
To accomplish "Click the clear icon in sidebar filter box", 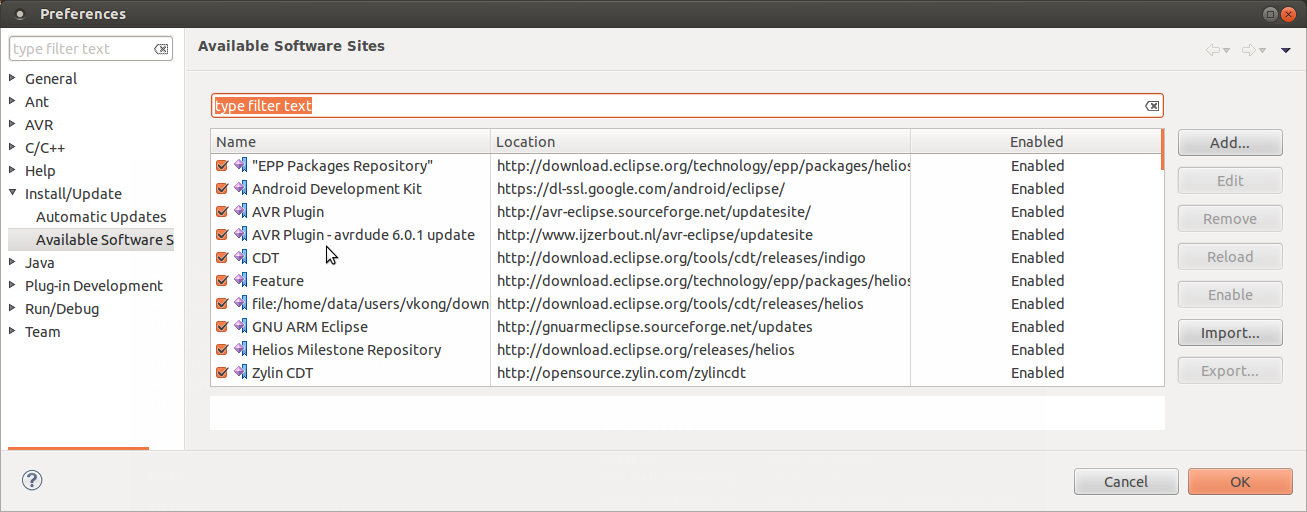I will point(161,49).
